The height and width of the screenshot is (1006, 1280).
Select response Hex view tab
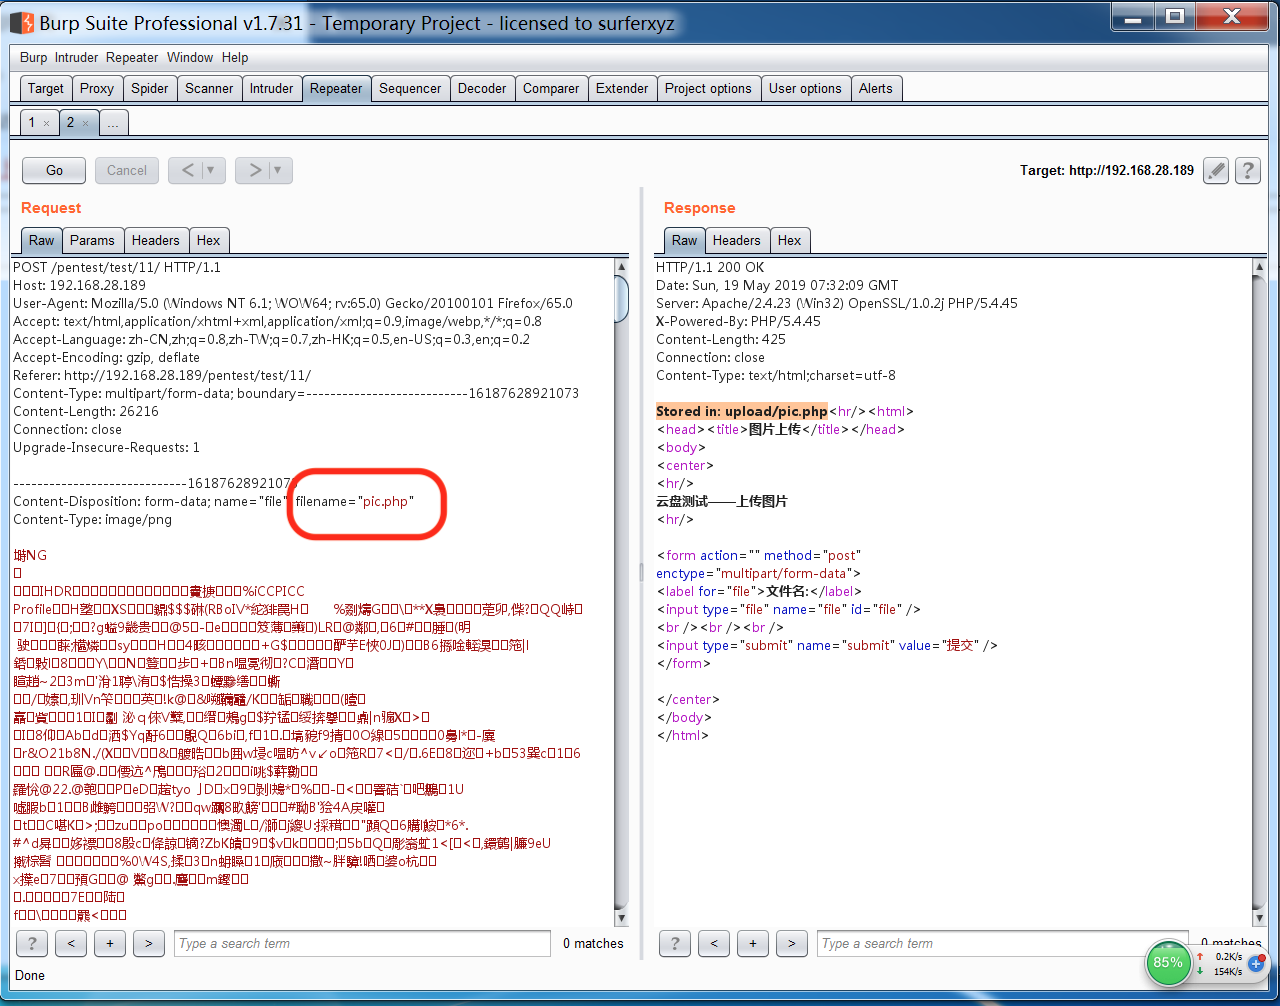coord(790,240)
